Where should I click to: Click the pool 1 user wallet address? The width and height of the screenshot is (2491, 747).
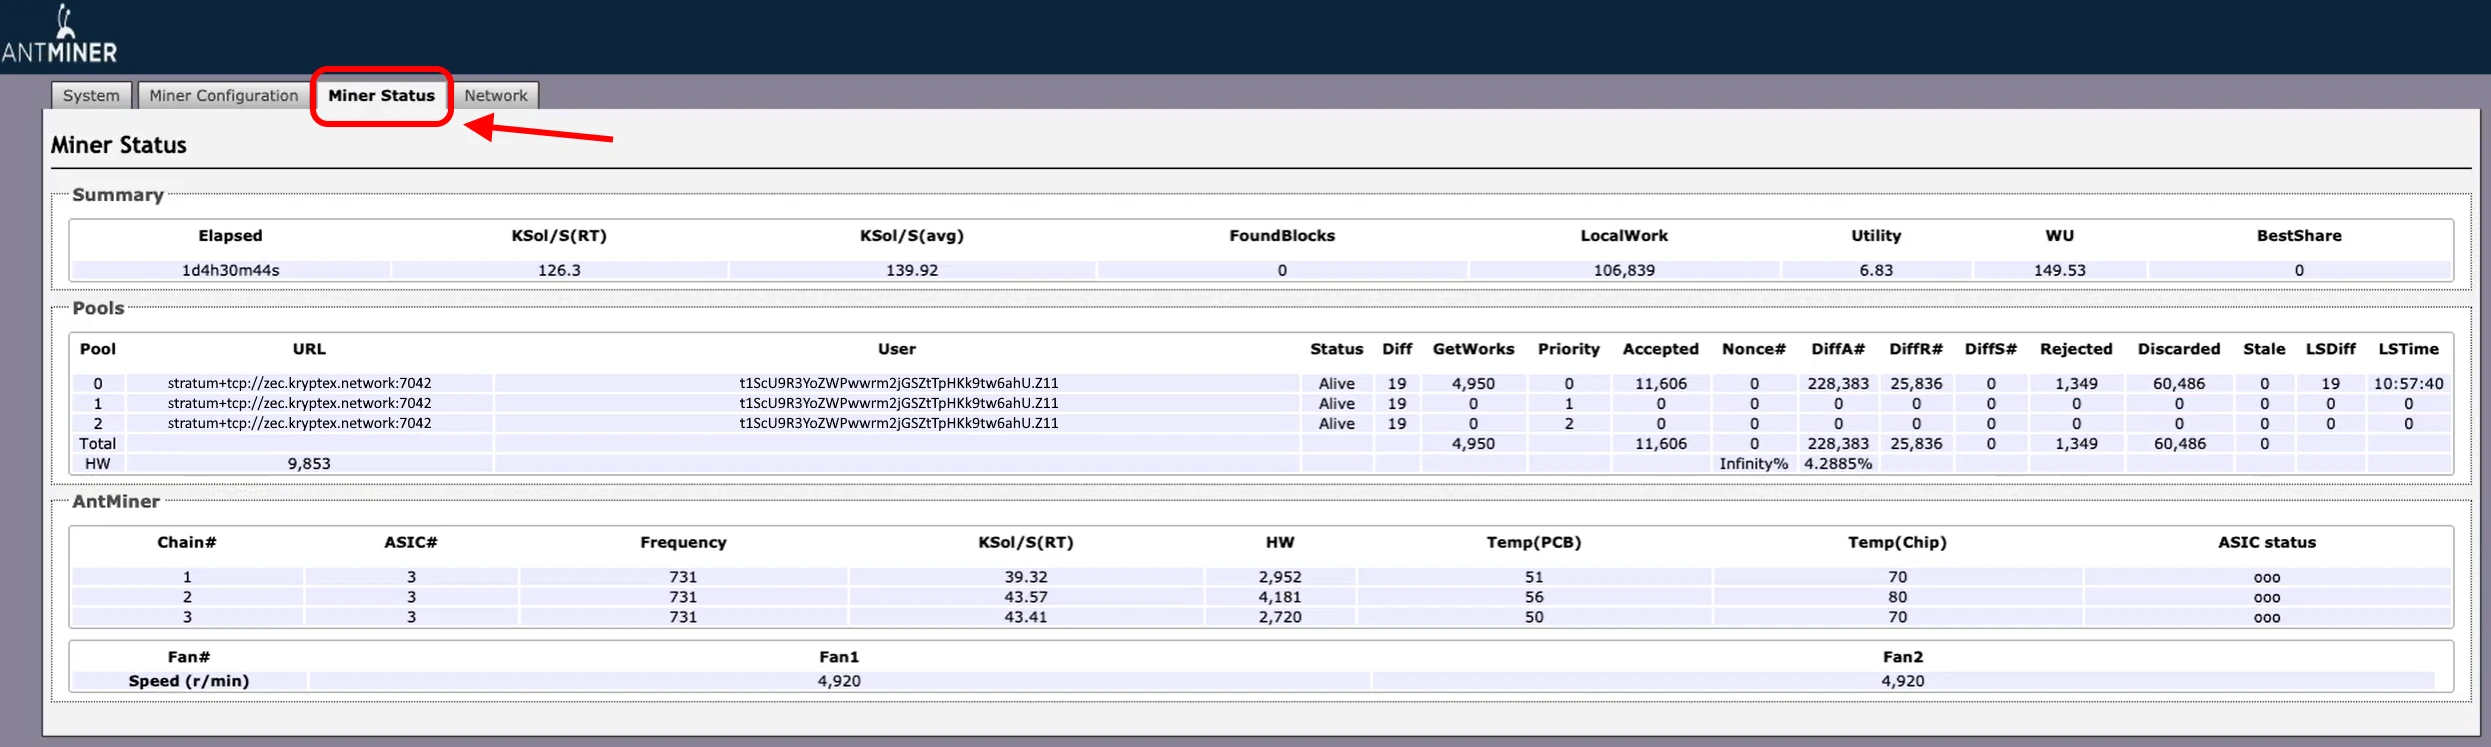(x=898, y=403)
